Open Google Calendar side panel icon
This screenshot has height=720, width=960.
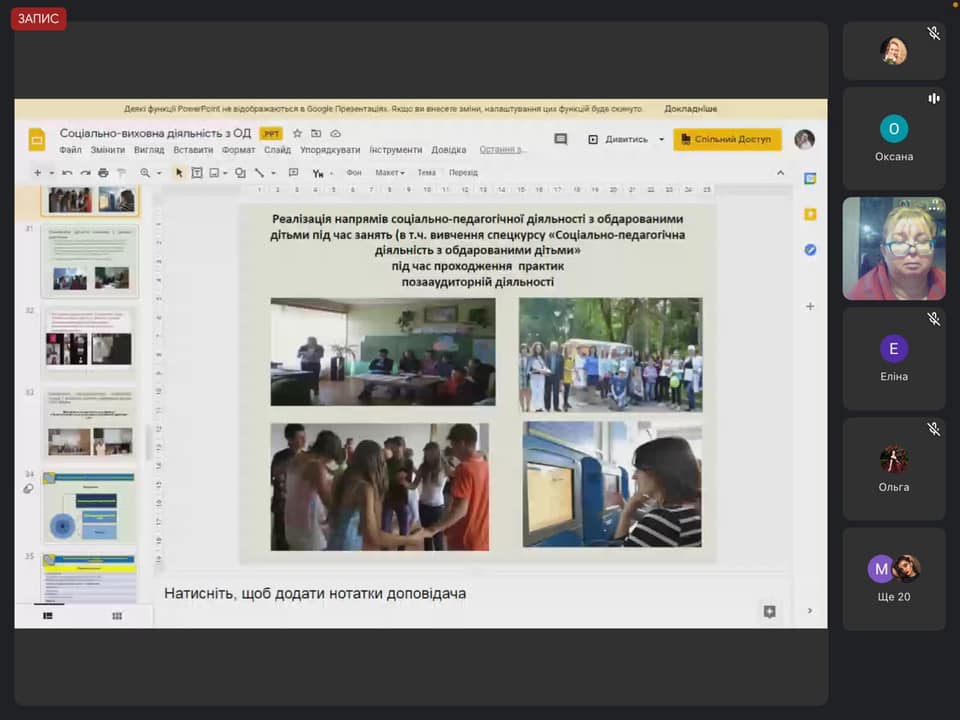(x=810, y=179)
